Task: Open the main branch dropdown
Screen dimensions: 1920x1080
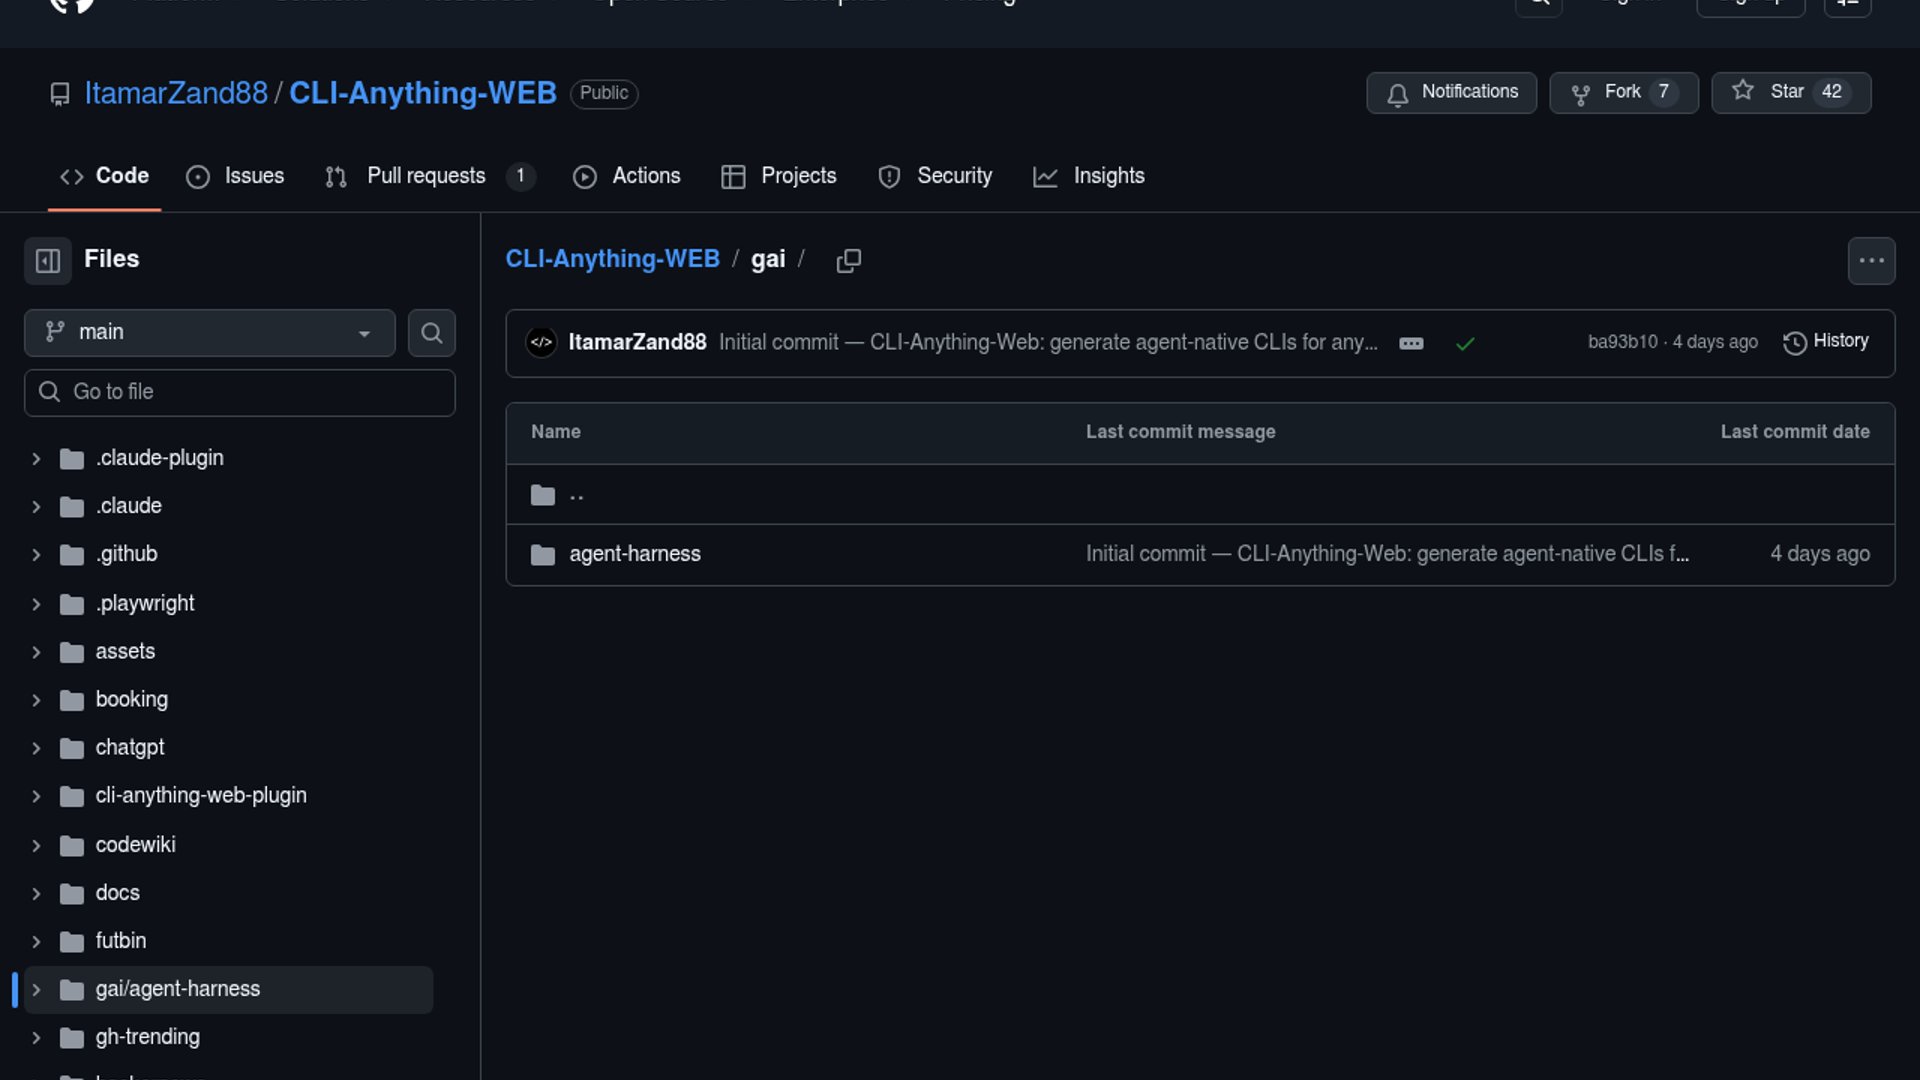Action: coord(209,333)
